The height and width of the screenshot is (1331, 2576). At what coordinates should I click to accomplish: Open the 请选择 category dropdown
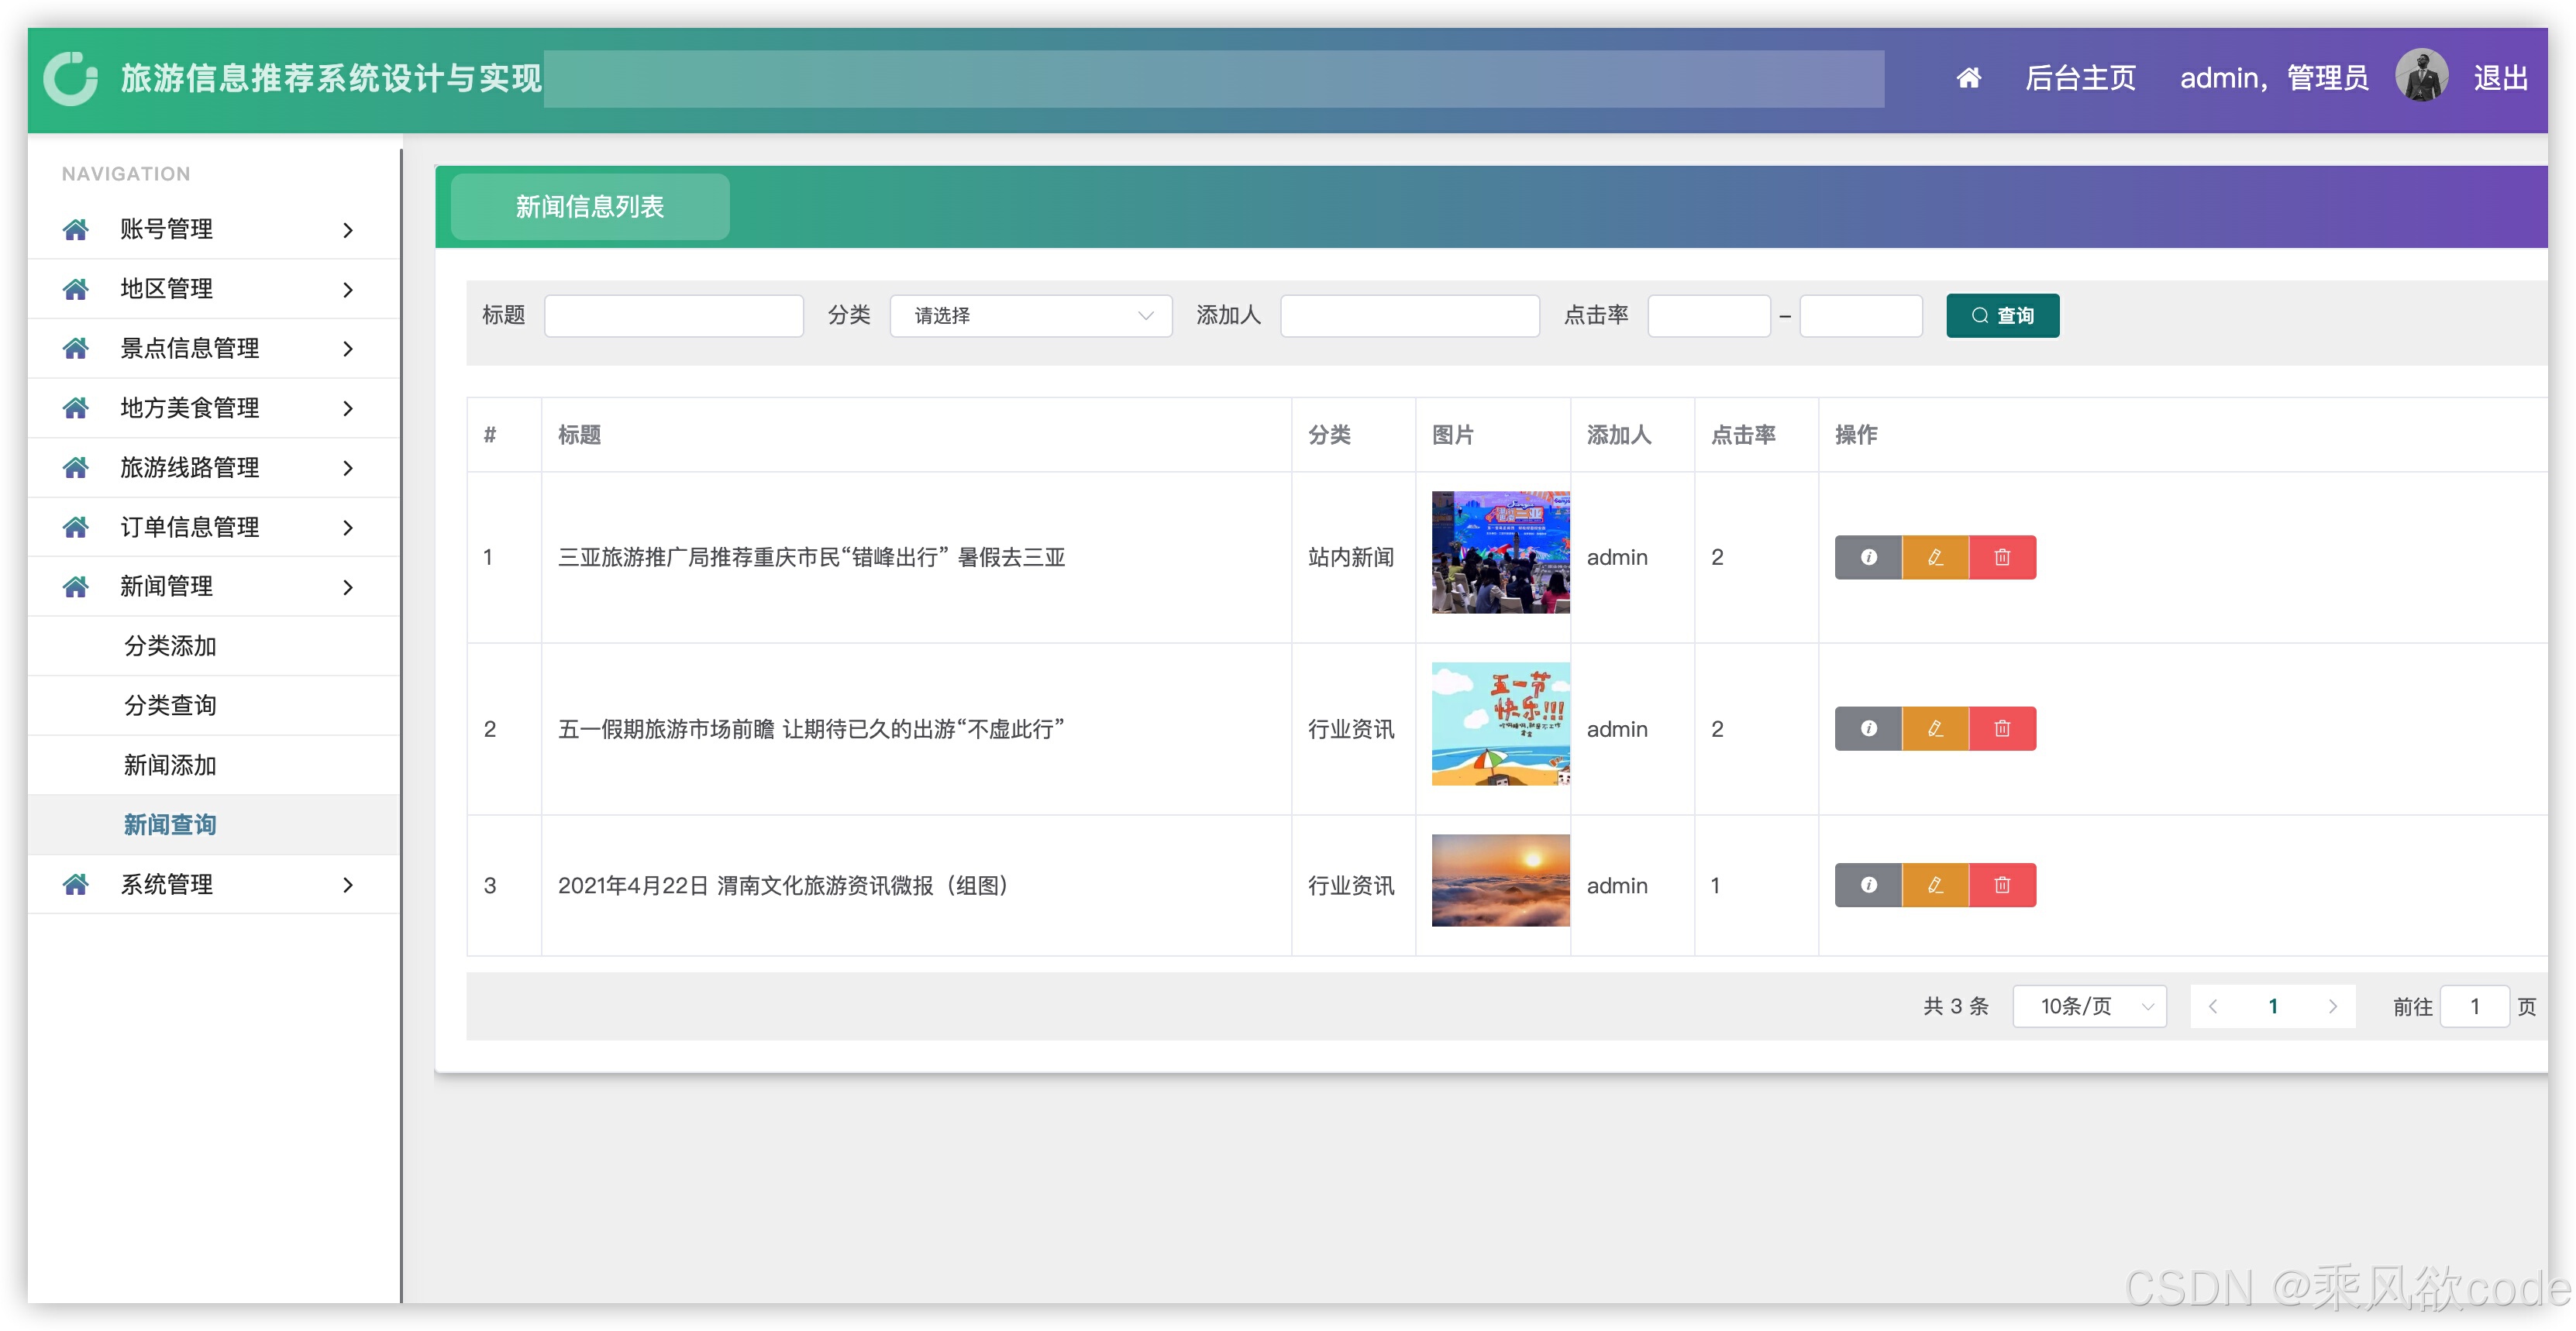pos(1030,315)
